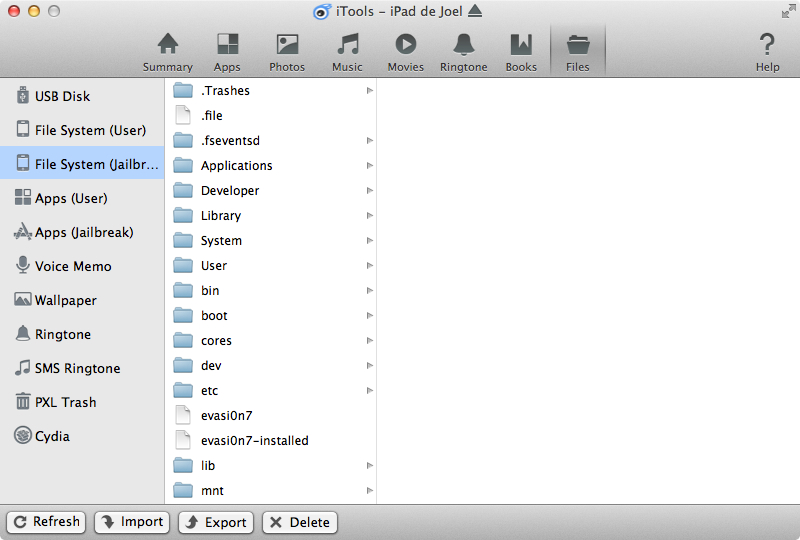This screenshot has width=800, height=540.
Task: Select the evasi0n7 file
Action: [x=271, y=415]
